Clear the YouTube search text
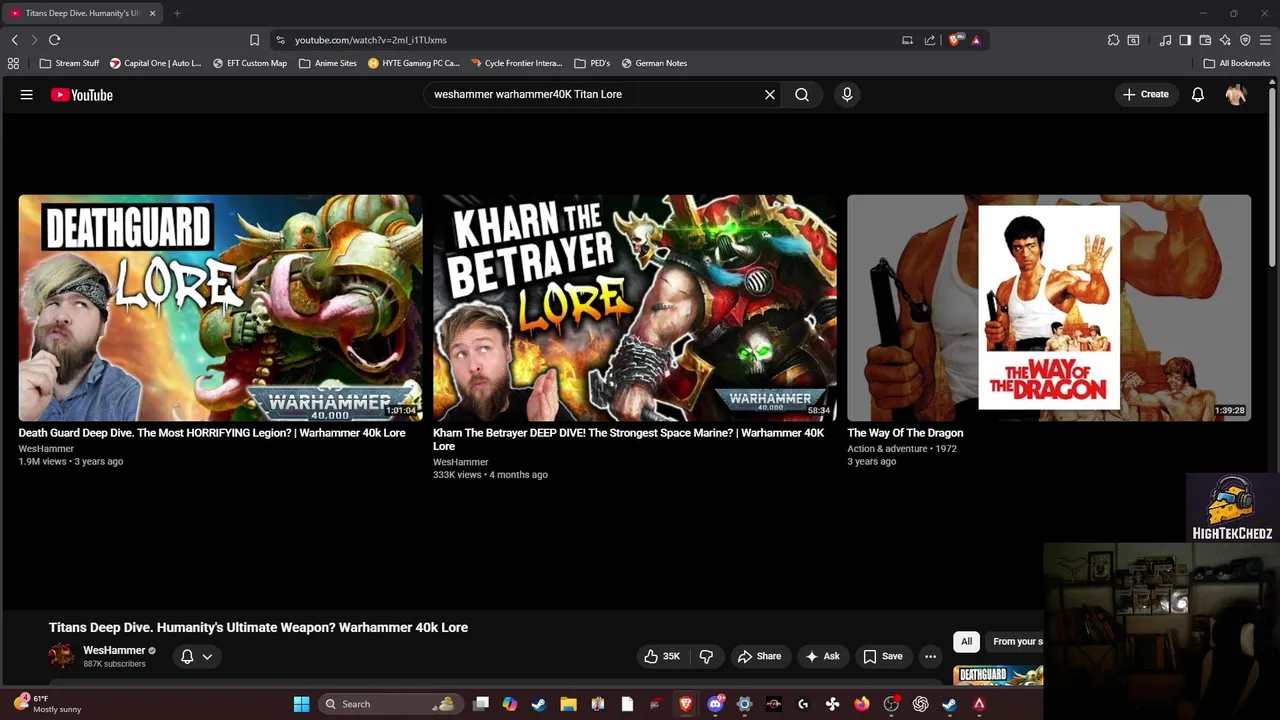 click(x=770, y=95)
